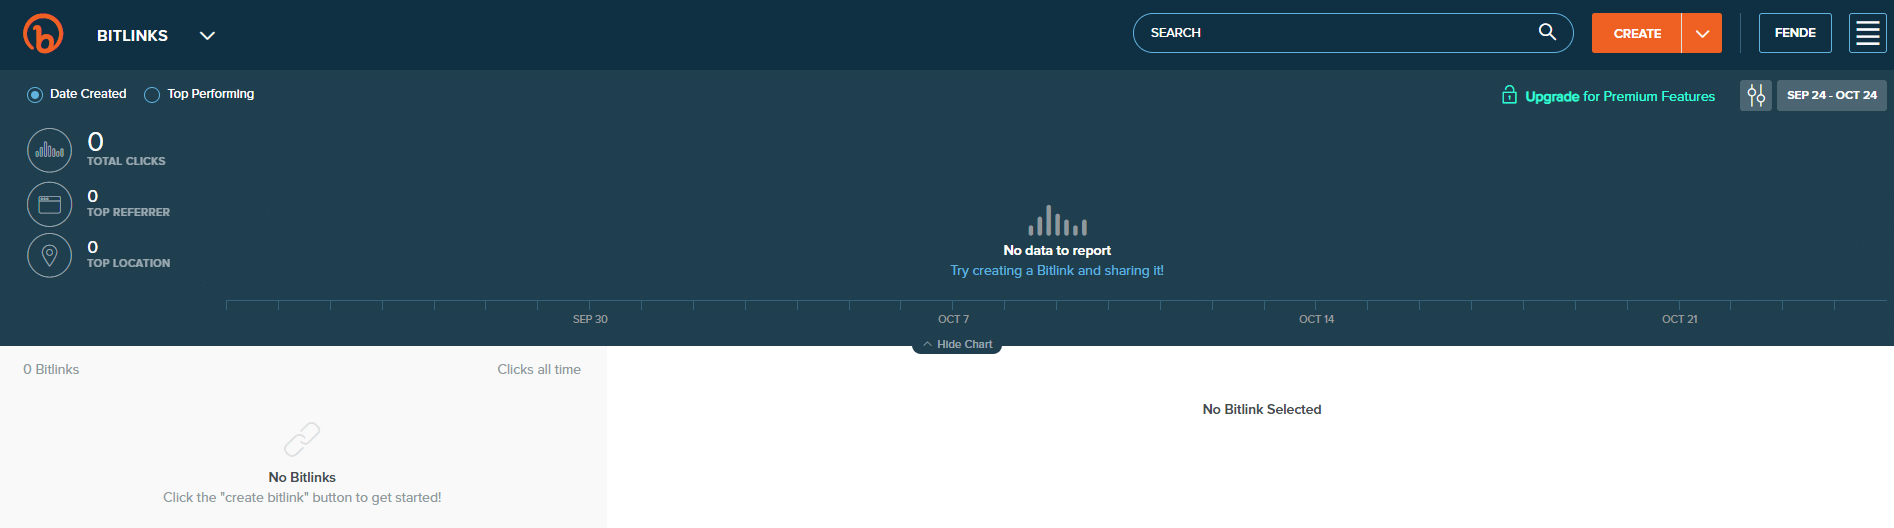Open the Bitlinks dropdown chevron
The image size is (1894, 528).
coord(207,36)
